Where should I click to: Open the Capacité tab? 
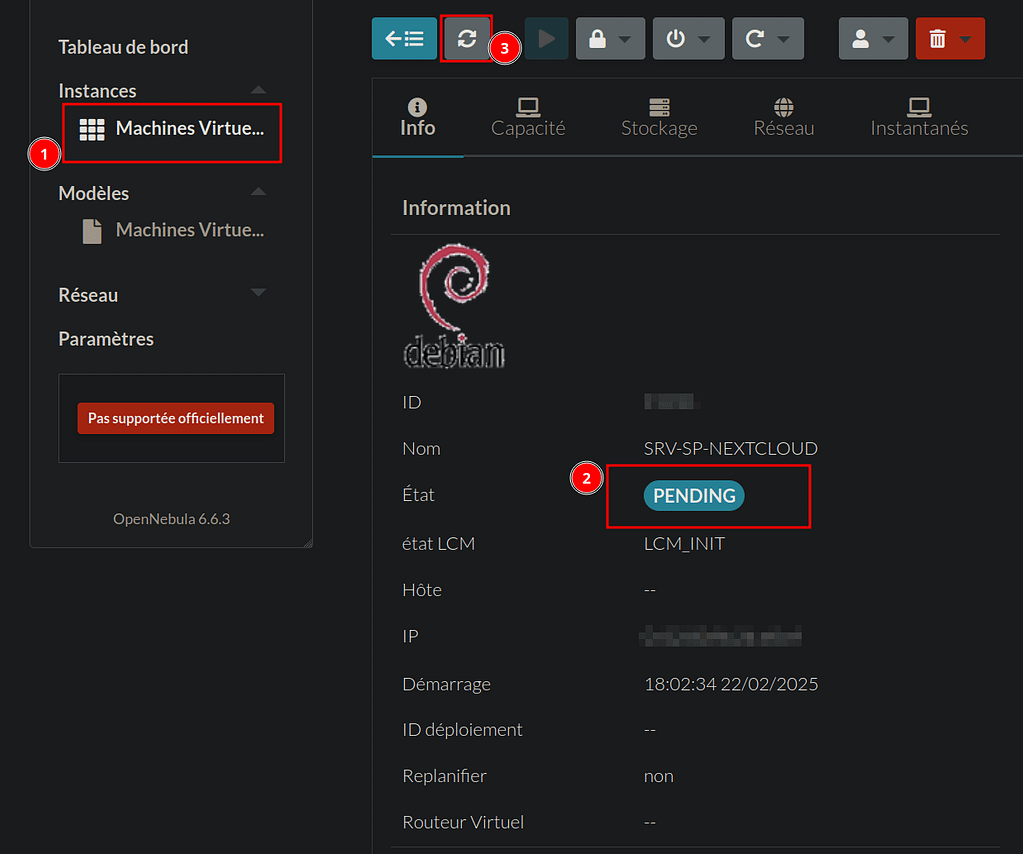(x=528, y=118)
